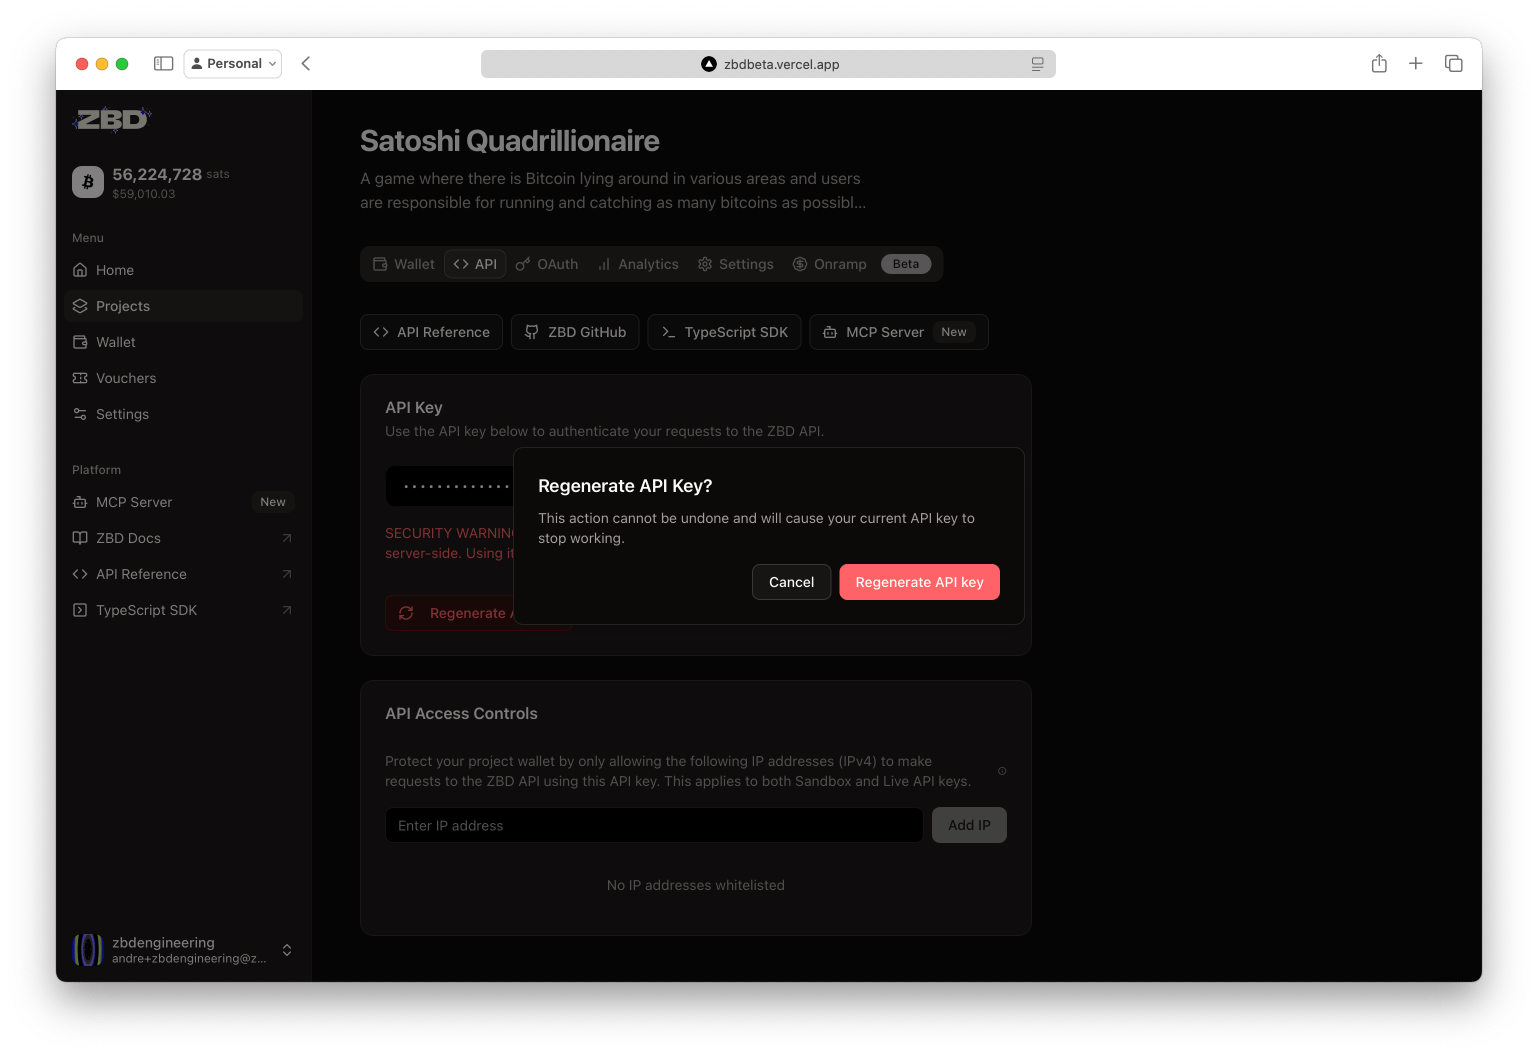The width and height of the screenshot is (1538, 1056).
Task: Click external link arrow beside ZBD Docs
Action: click(x=287, y=538)
